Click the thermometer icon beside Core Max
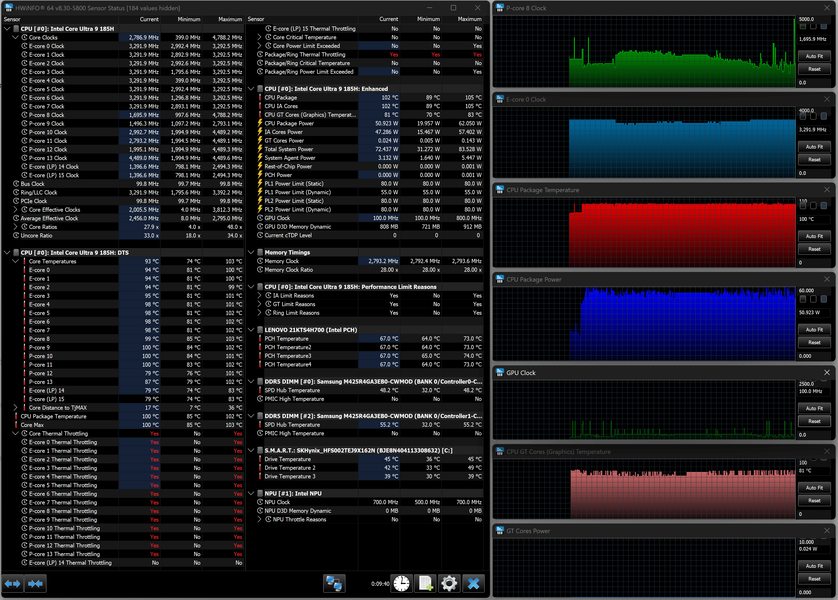The width and height of the screenshot is (838, 600). [x=16, y=425]
